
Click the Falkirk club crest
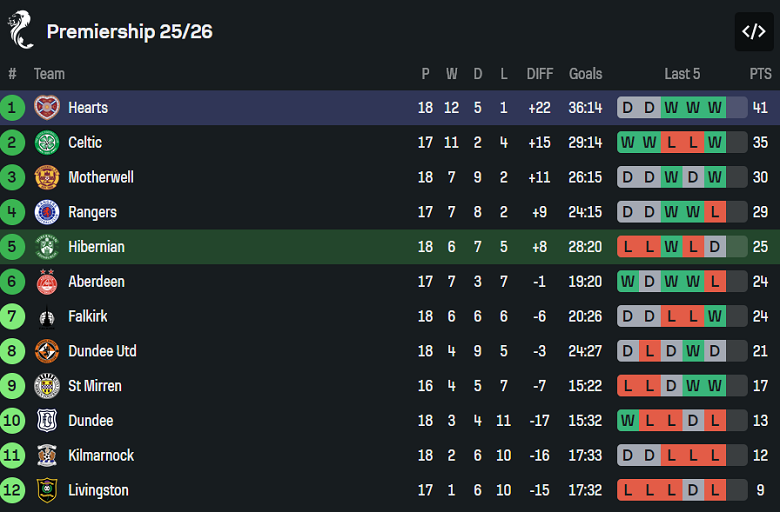(x=47, y=317)
